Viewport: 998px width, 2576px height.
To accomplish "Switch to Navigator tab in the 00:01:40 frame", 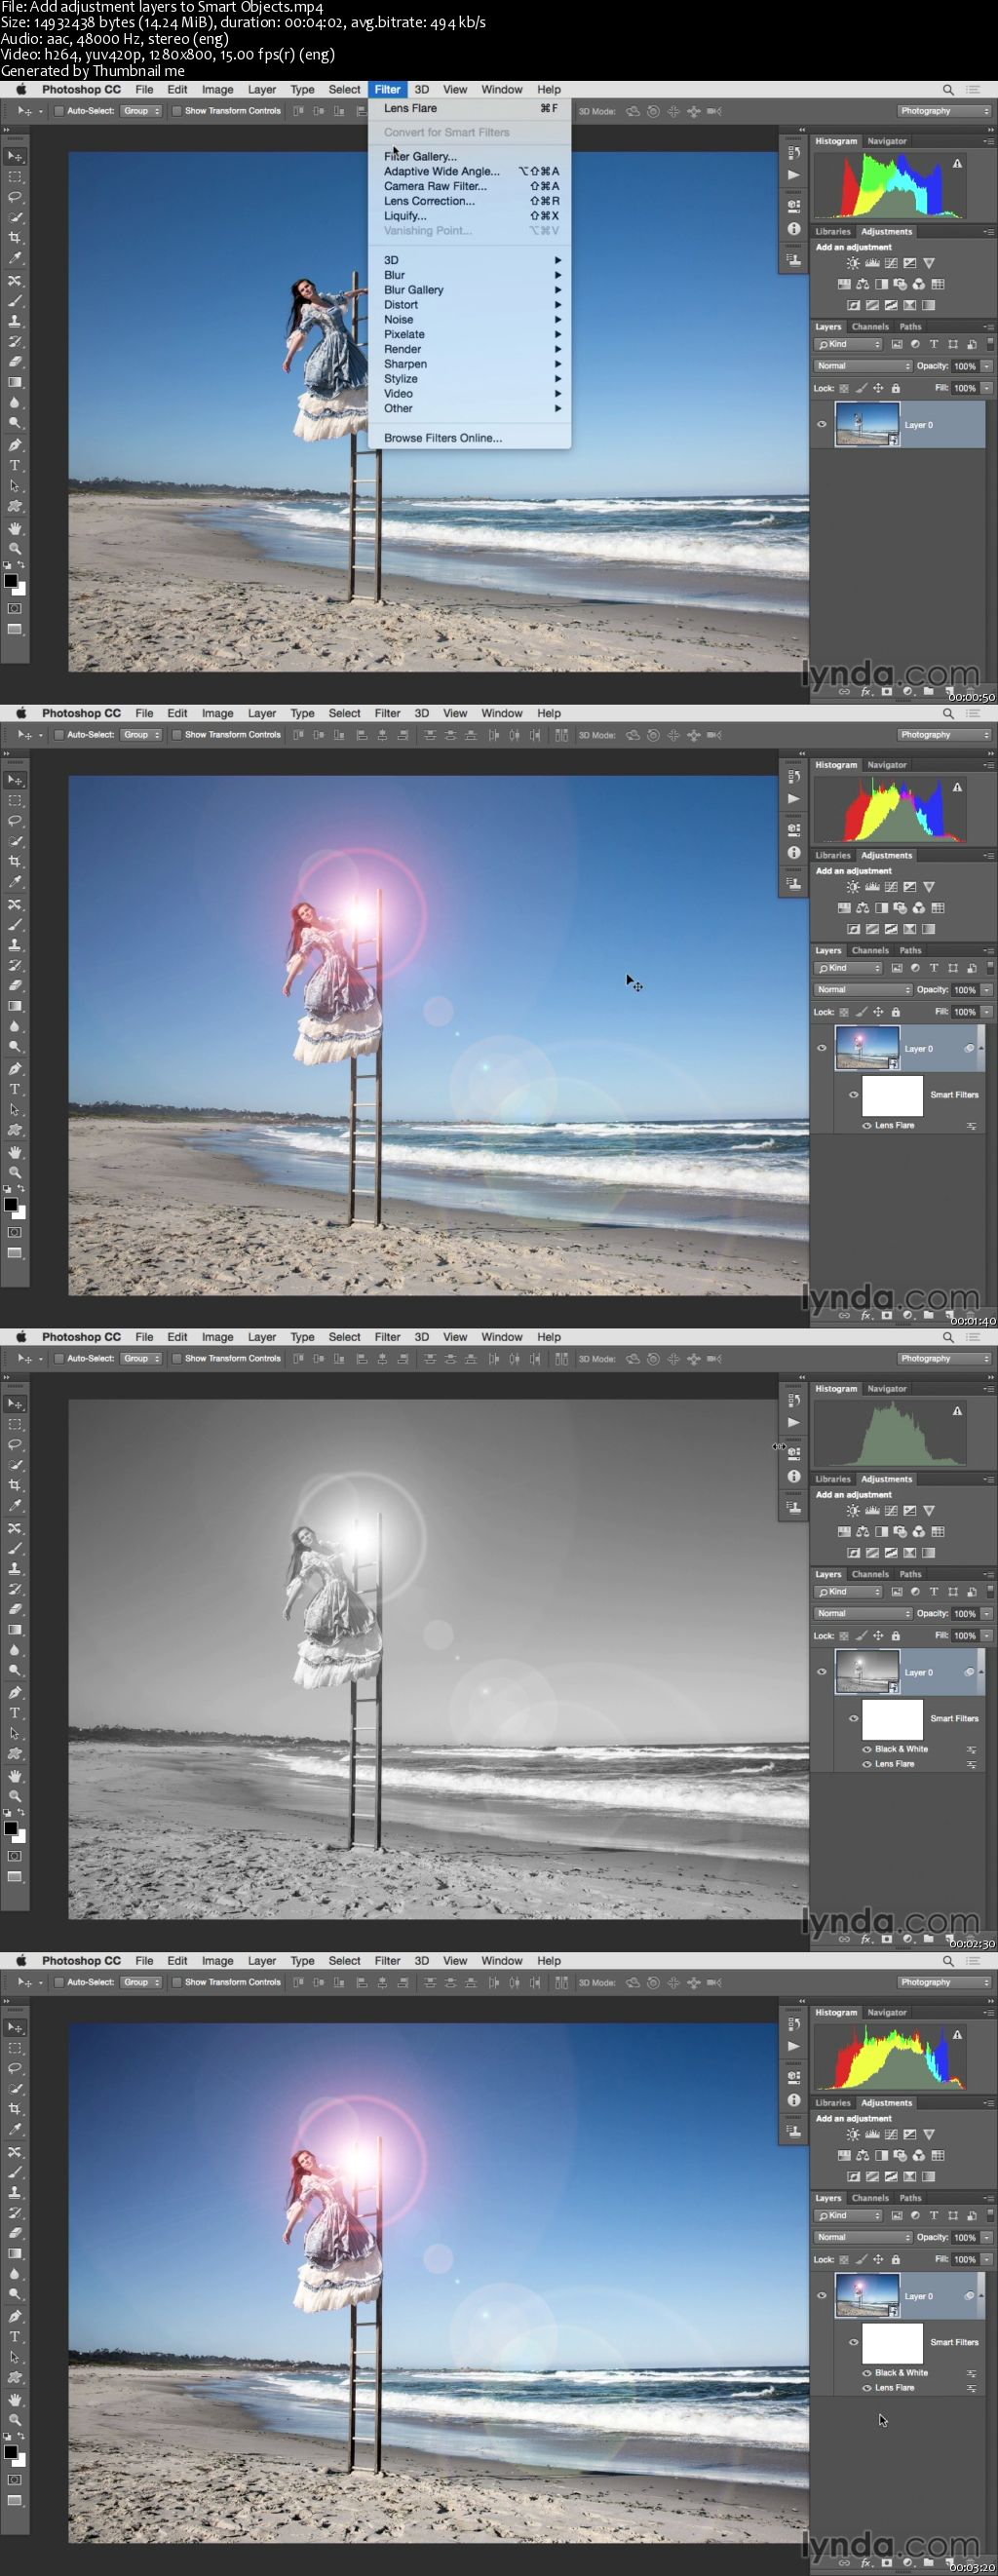I will 887,765.
